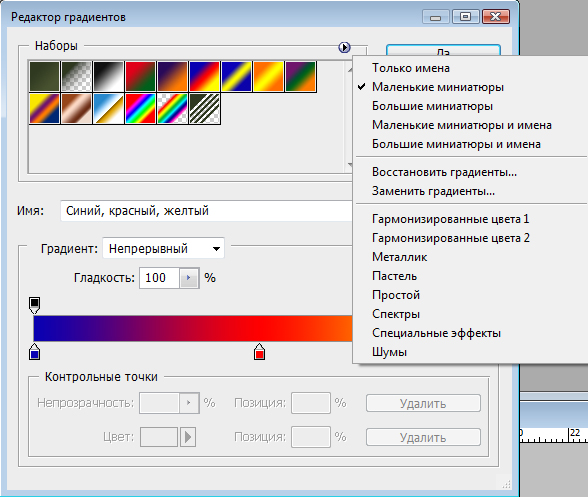Click Восстановить градиенты menu entry
The width and height of the screenshot is (588, 497).
pyautogui.click(x=444, y=172)
